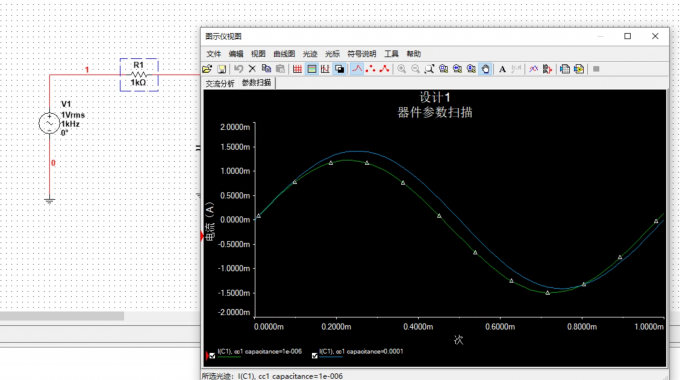Select the I(C1) capacitance=0.0001 legend label

361,351
